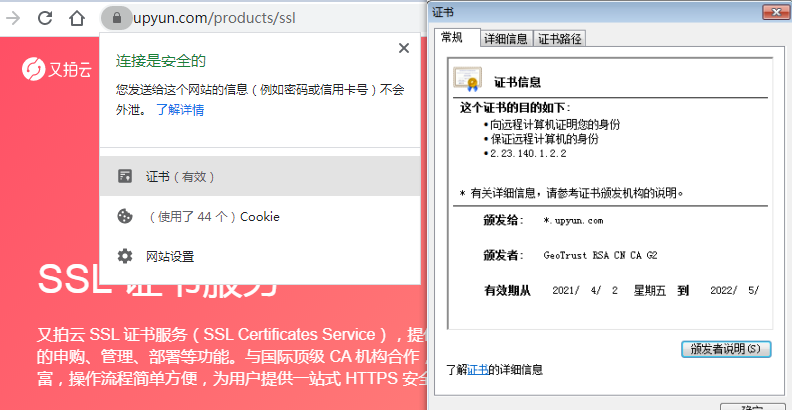Open the 证书（有效）entry
The height and width of the screenshot is (410, 792).
point(260,176)
